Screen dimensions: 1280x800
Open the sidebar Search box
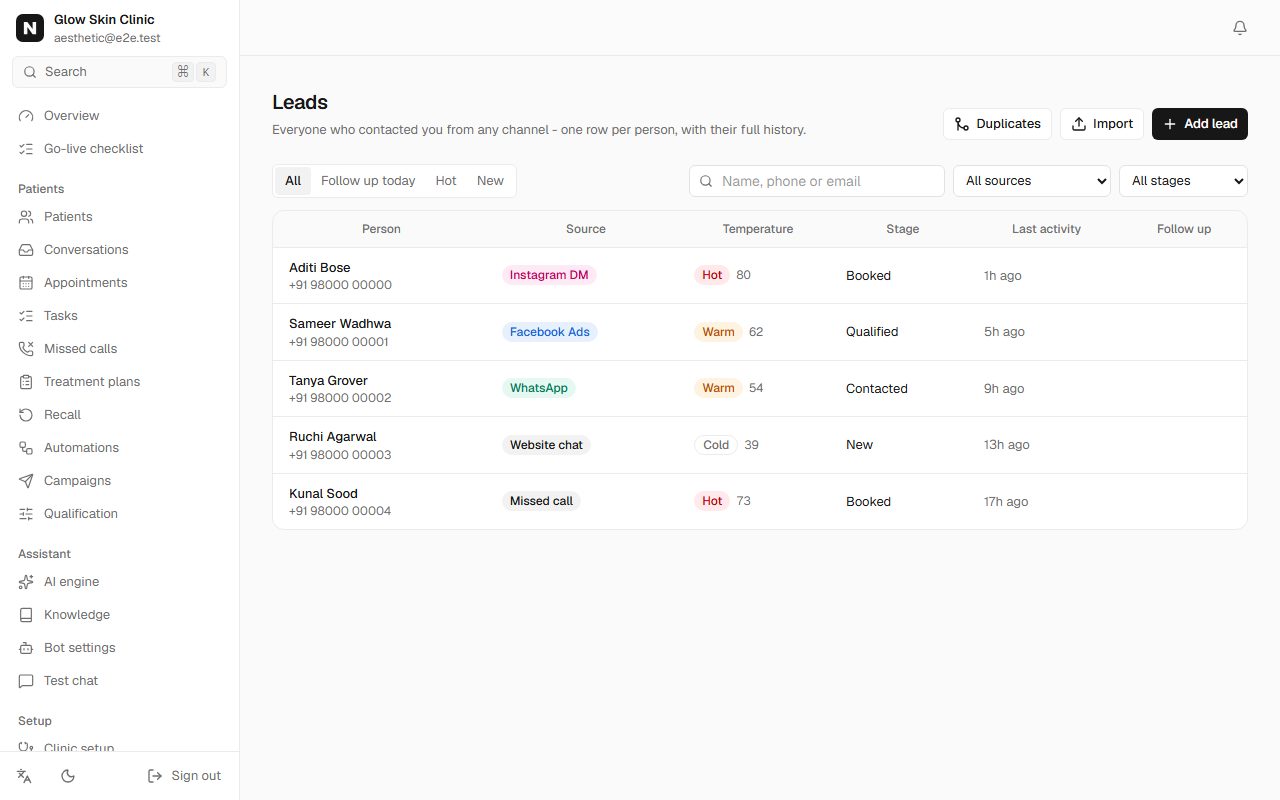[x=119, y=72]
